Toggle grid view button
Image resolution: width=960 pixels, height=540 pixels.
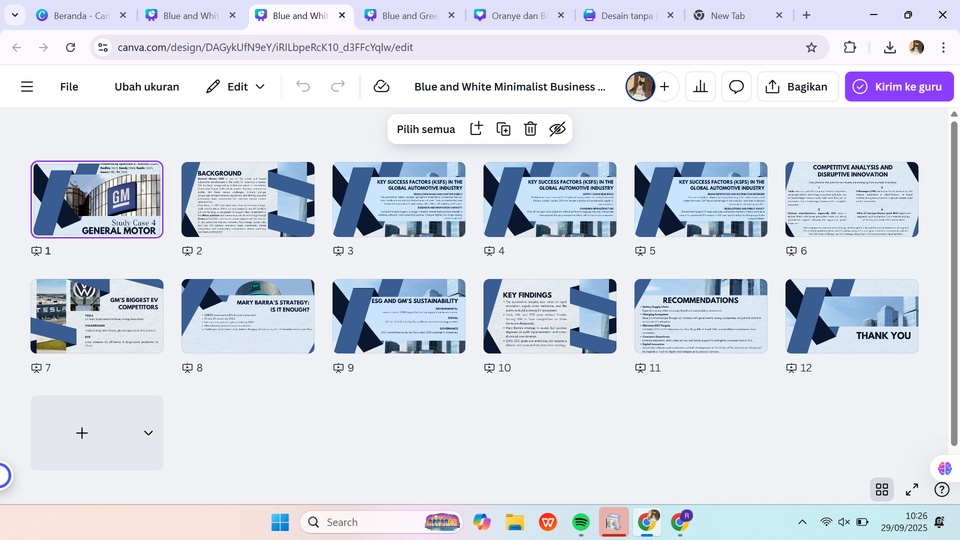click(x=882, y=489)
